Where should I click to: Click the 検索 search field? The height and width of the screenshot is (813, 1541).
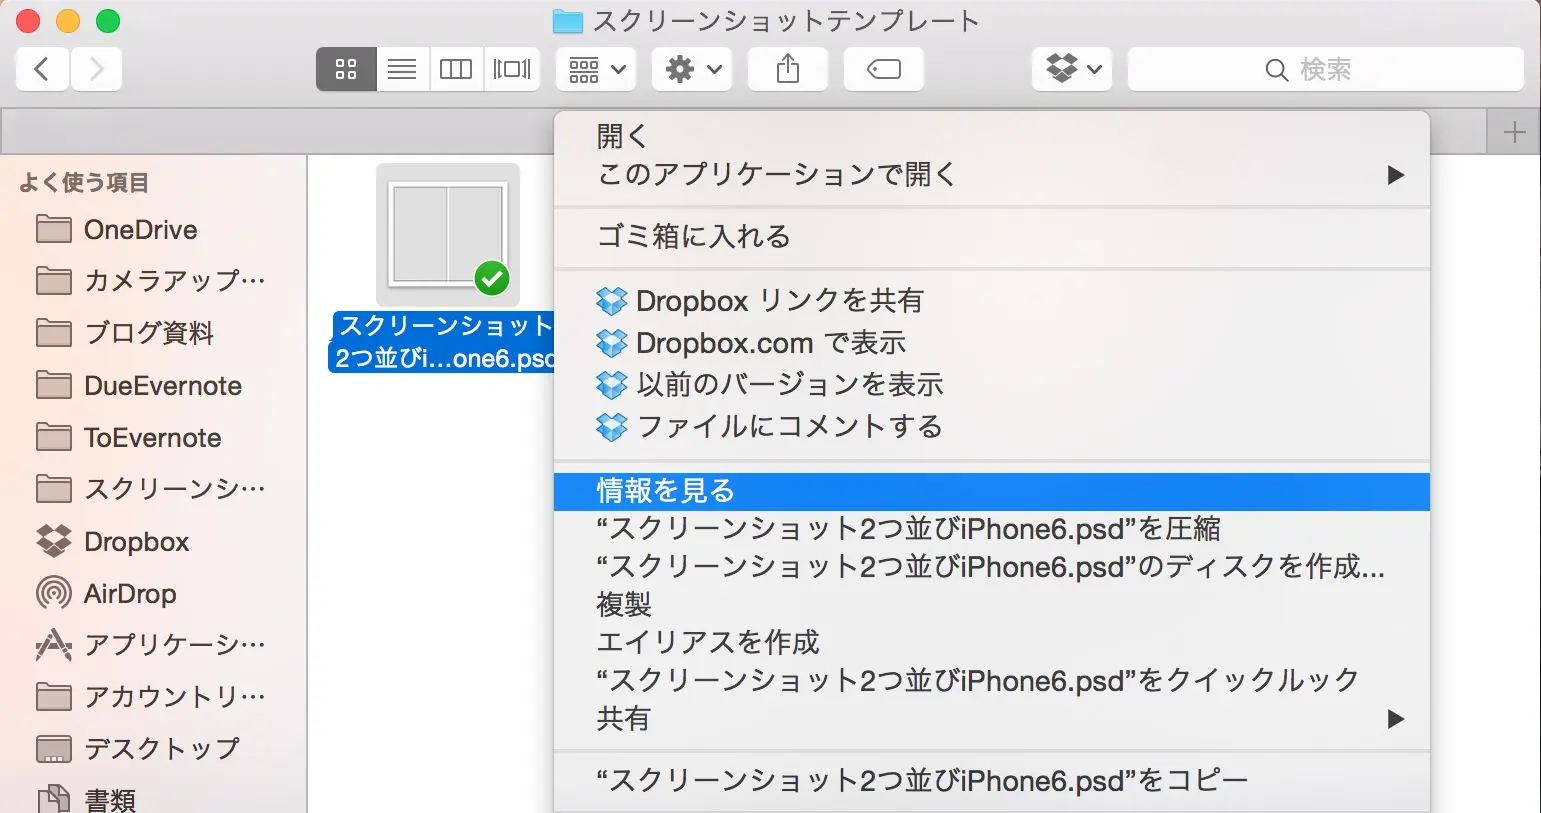pyautogui.click(x=1325, y=69)
